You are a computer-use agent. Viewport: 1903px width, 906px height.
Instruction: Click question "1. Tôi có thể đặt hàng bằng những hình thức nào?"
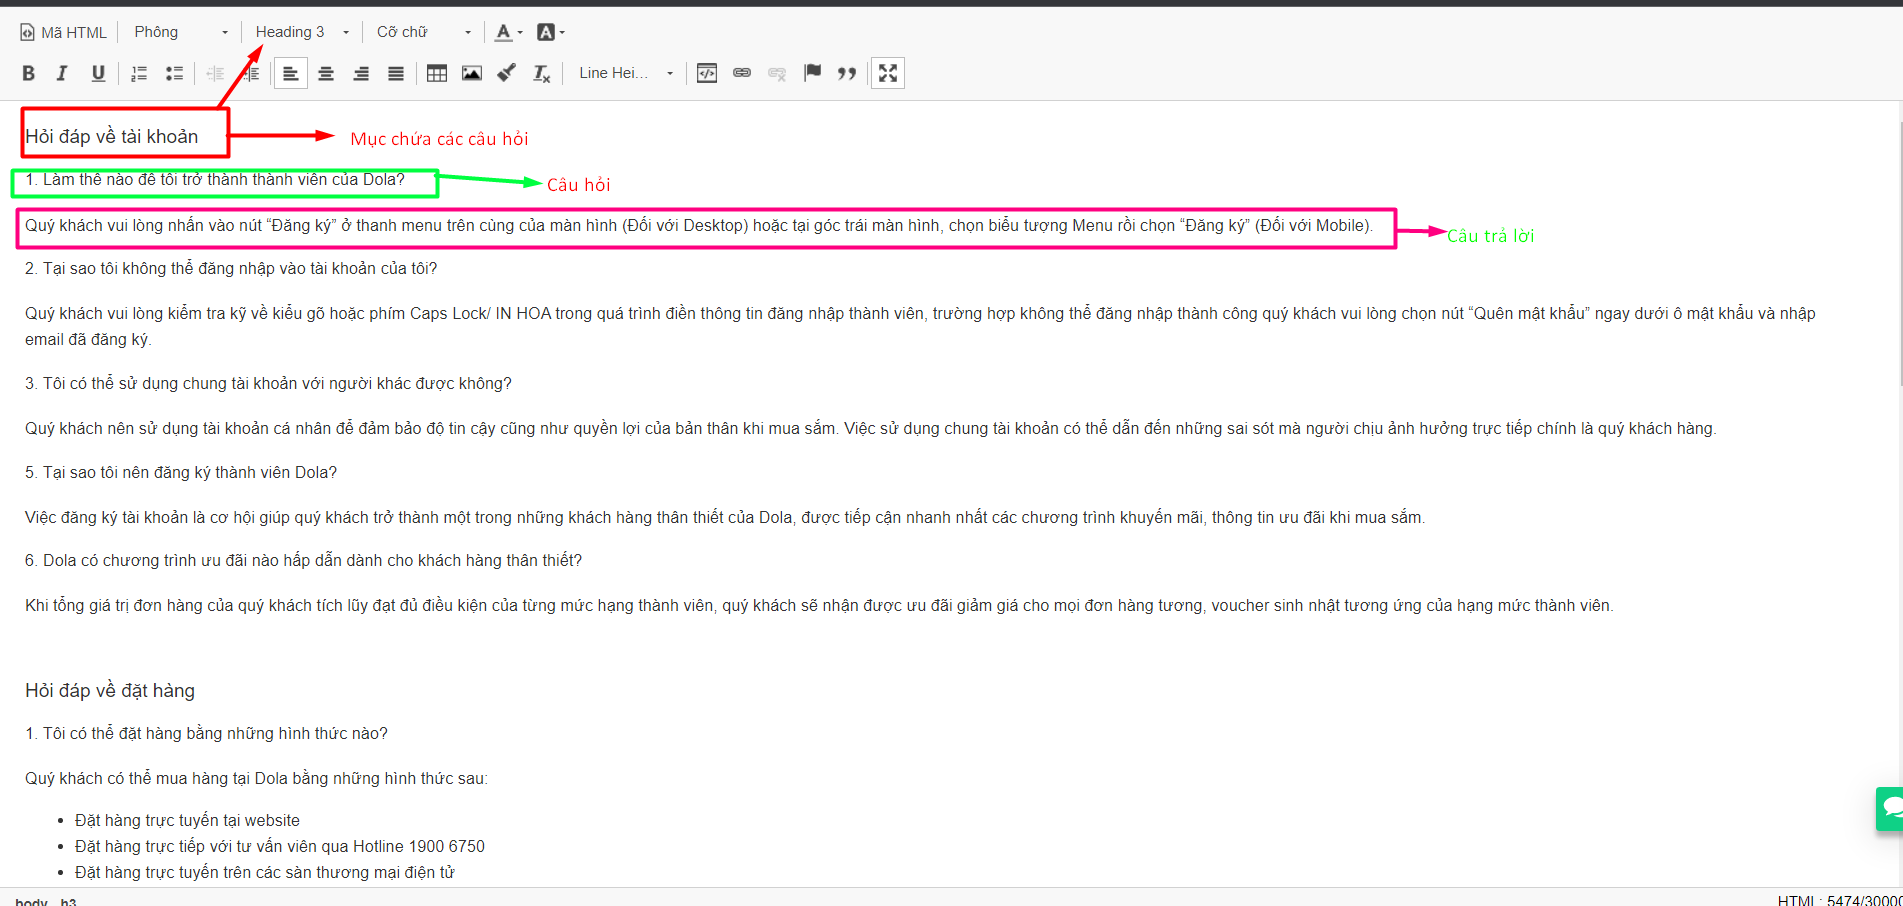click(x=206, y=734)
